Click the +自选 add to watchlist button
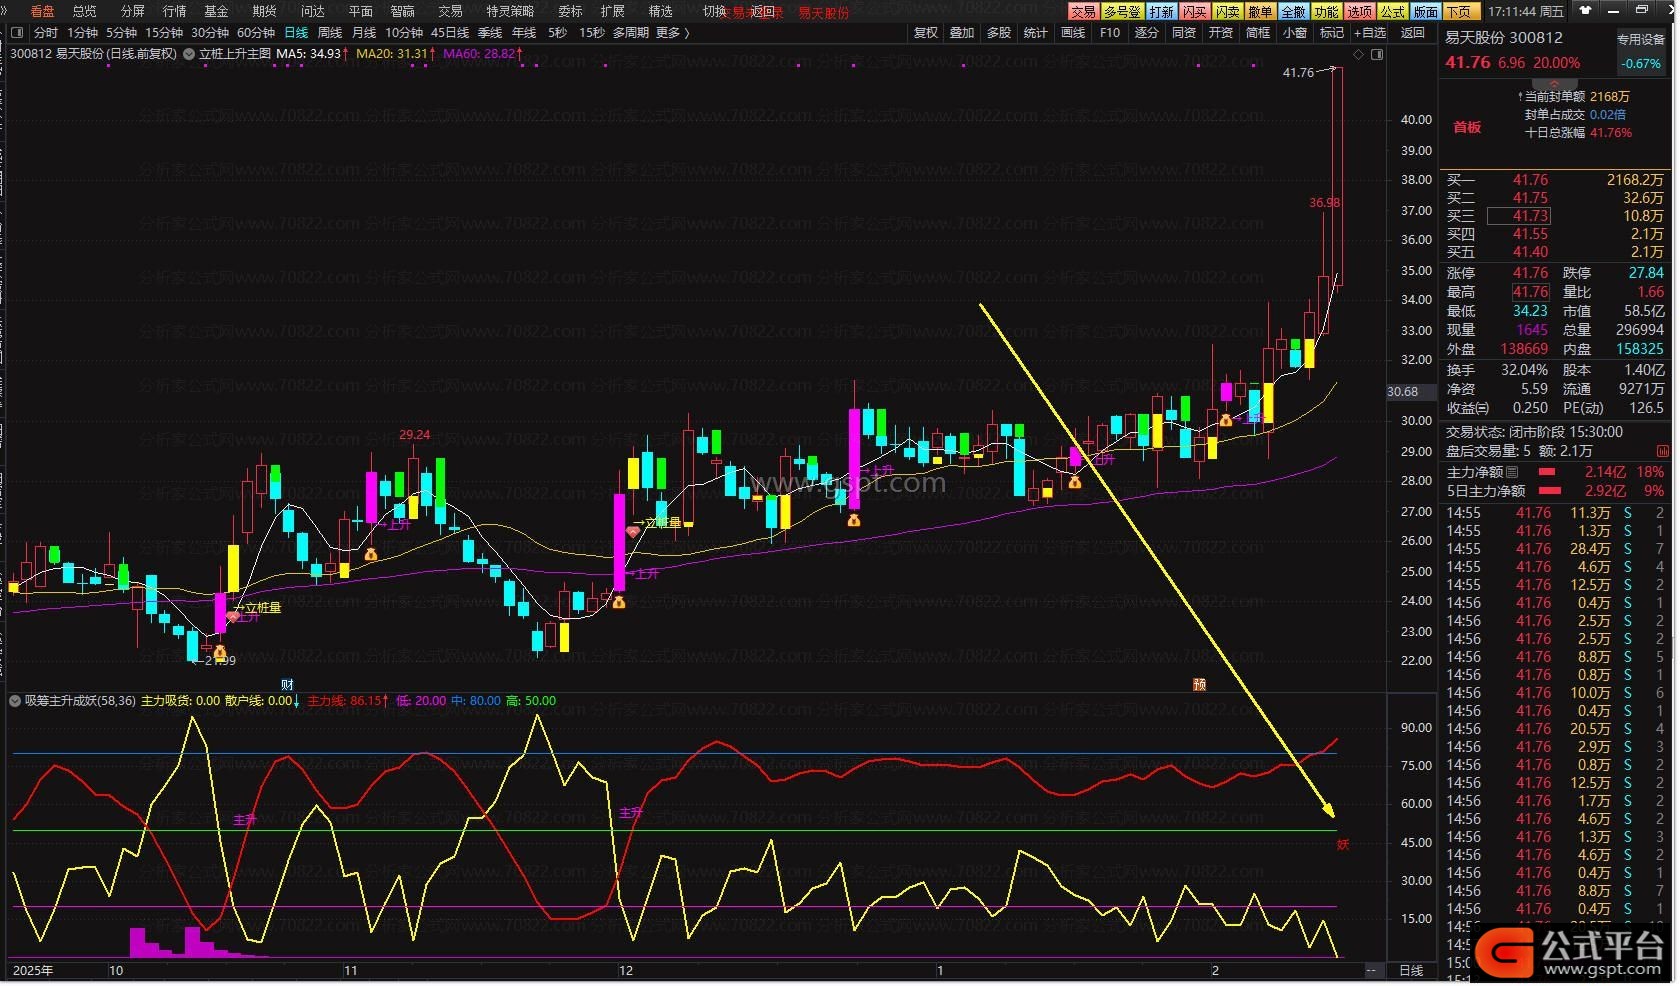 click(x=1370, y=33)
